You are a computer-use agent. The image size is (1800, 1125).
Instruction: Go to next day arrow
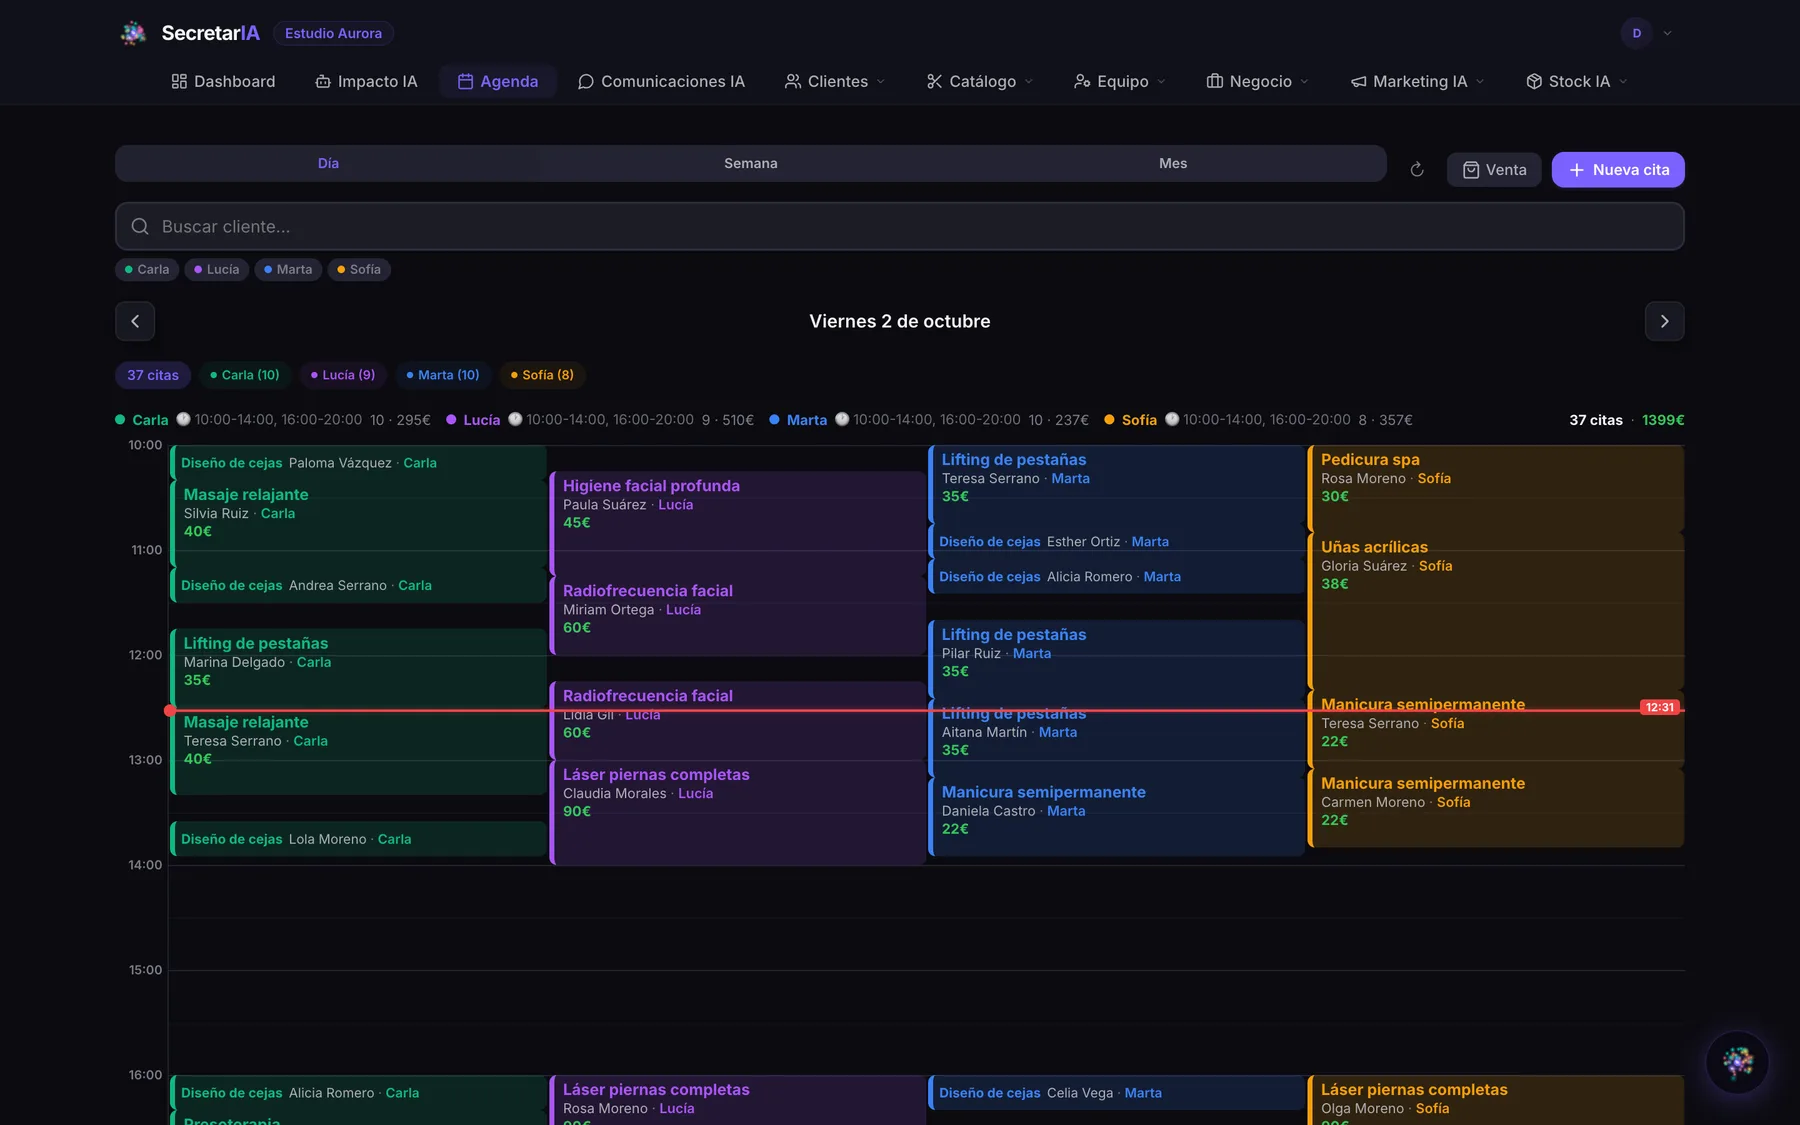[x=1664, y=321]
